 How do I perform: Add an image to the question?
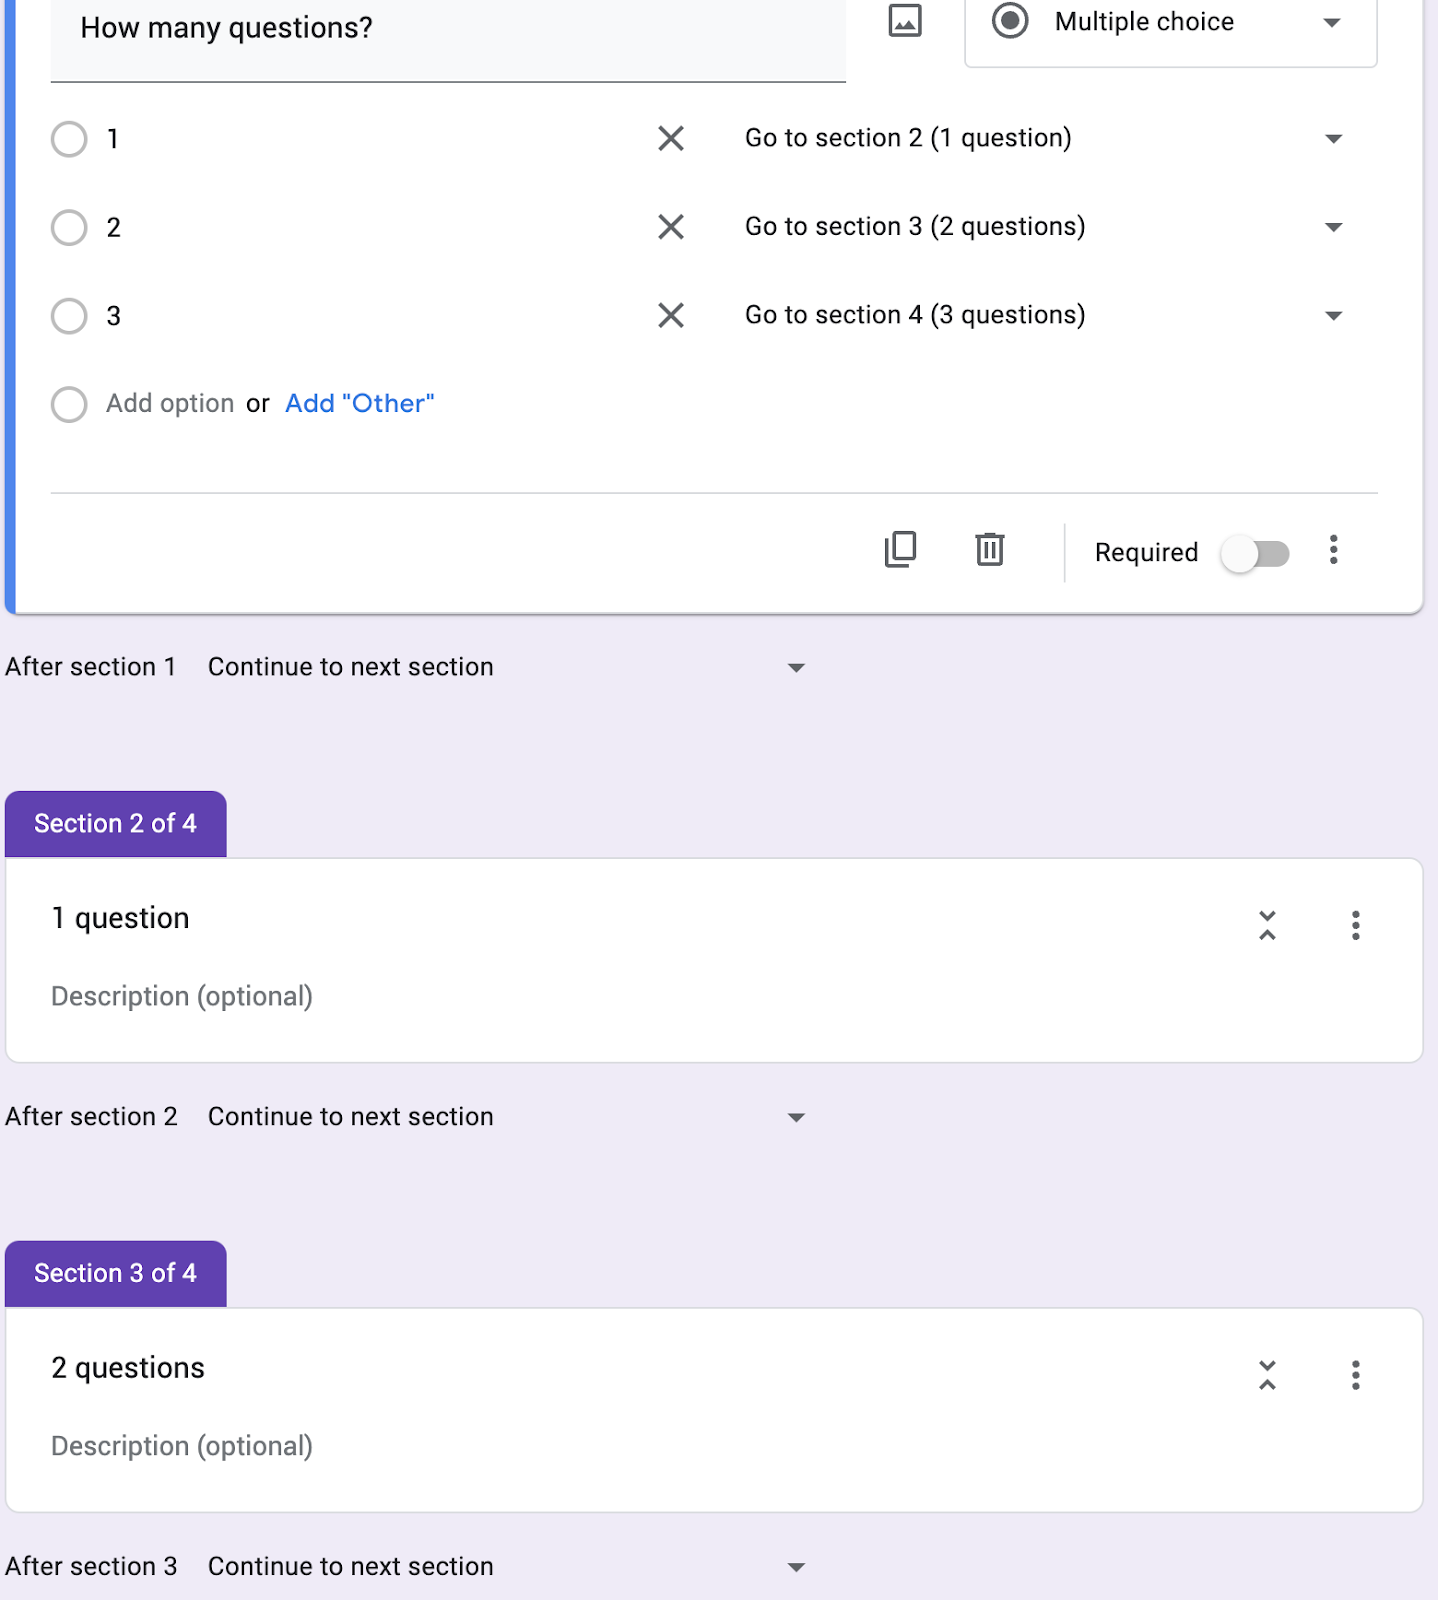point(905,20)
